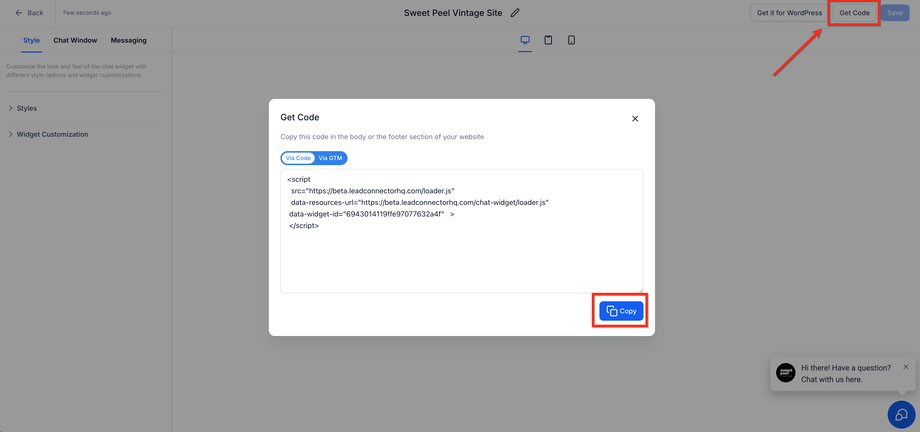Switch to desktop preview icon

tap(525, 40)
